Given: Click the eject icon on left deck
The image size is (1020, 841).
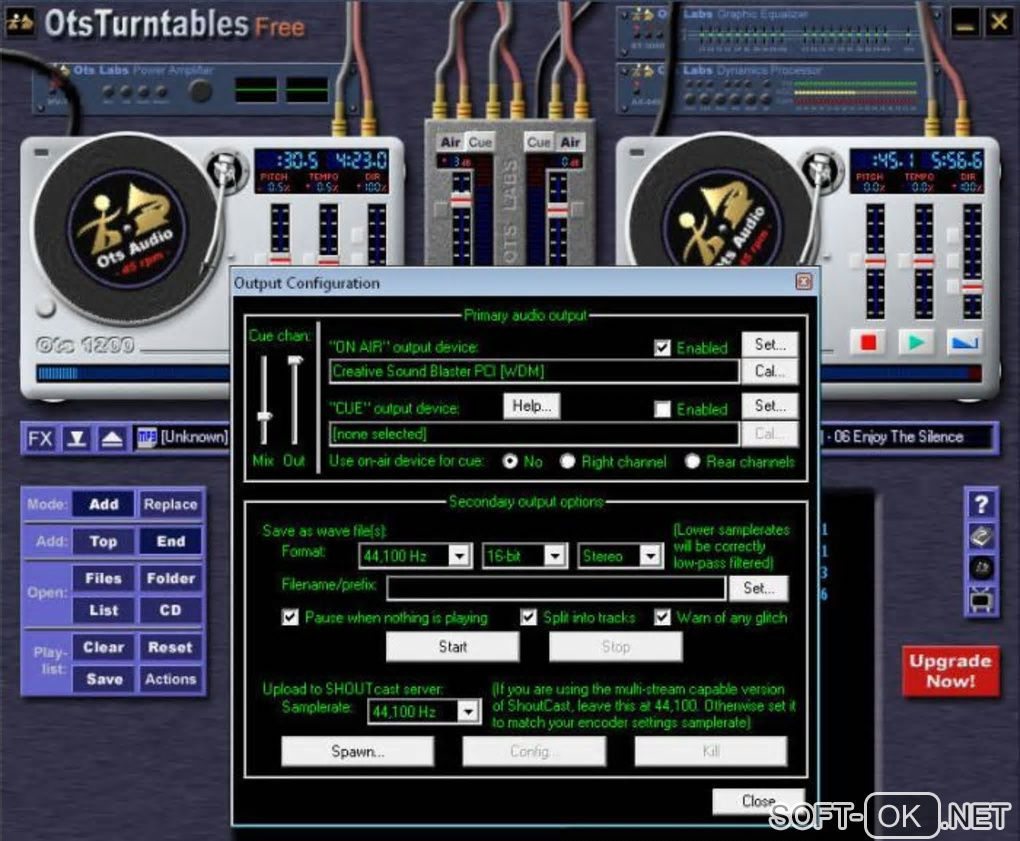Looking at the screenshot, I should point(112,439).
